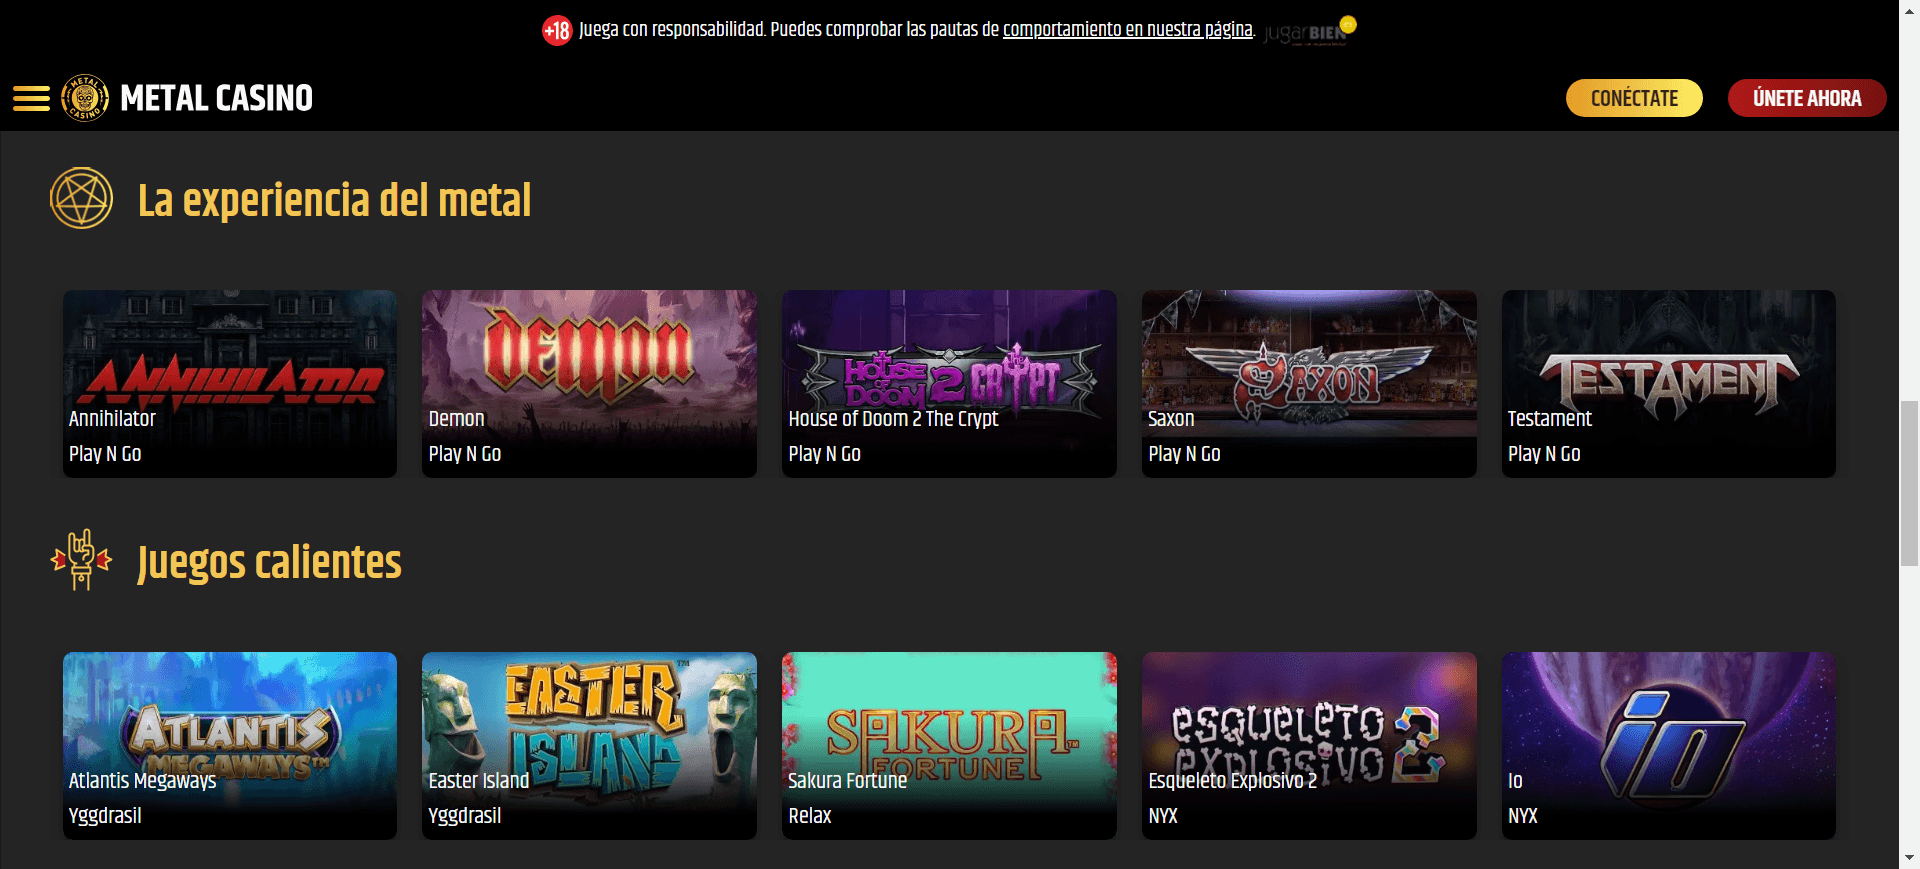Click the JugarBien logo
The width and height of the screenshot is (1920, 869).
pos(1309,31)
